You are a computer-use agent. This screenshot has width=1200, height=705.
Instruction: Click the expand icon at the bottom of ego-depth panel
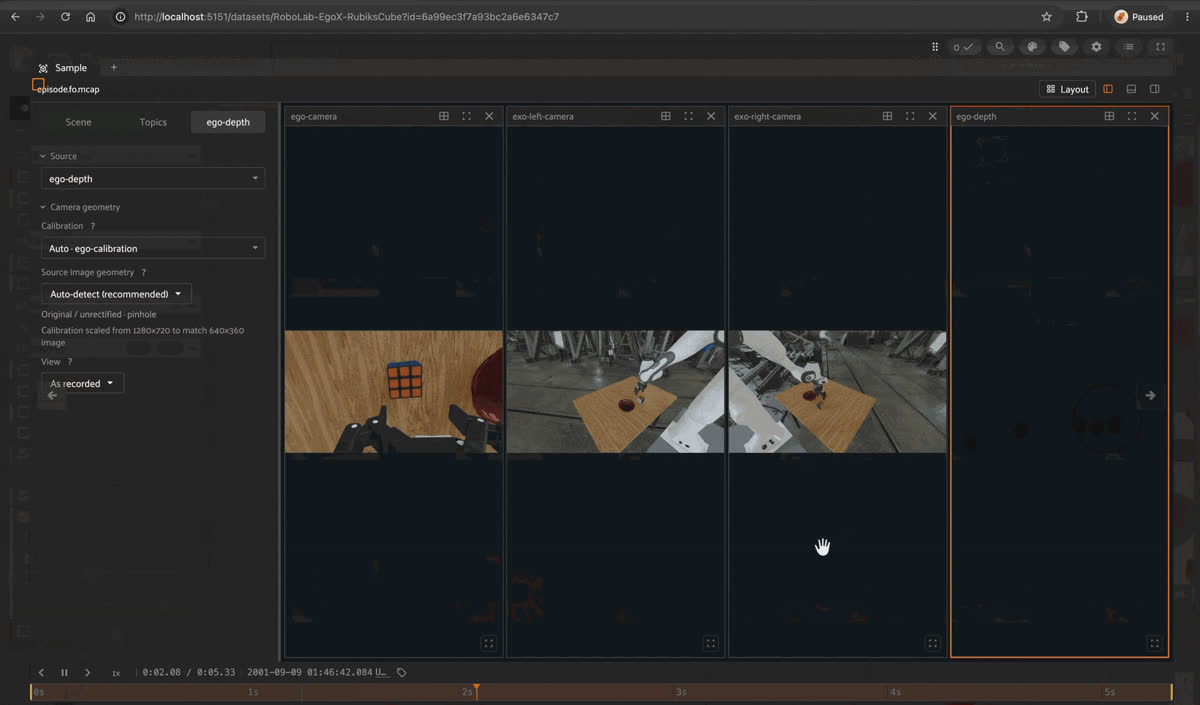point(1154,644)
